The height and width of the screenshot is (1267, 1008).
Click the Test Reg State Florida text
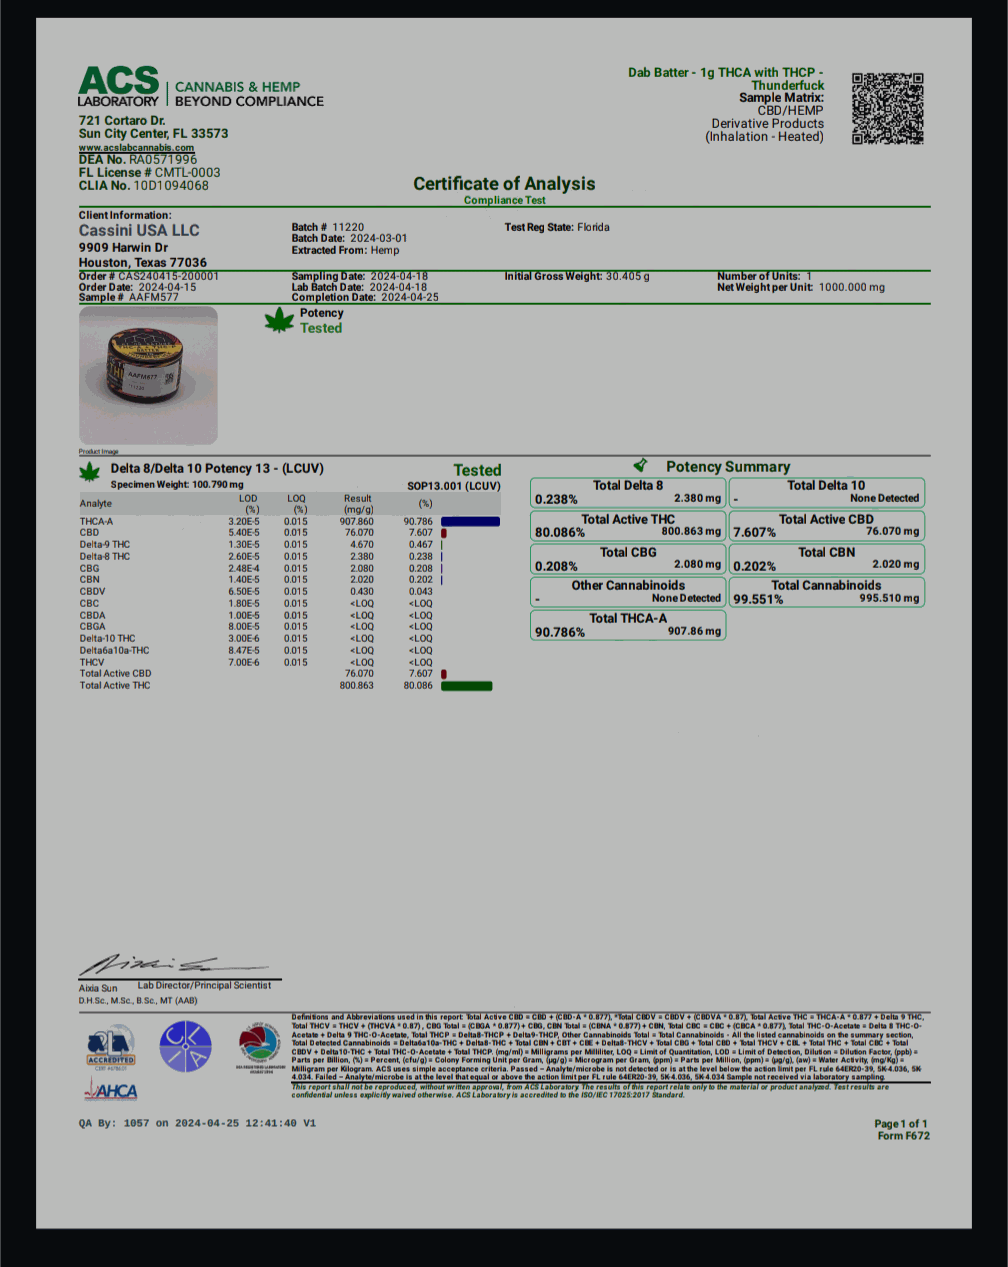point(557,228)
